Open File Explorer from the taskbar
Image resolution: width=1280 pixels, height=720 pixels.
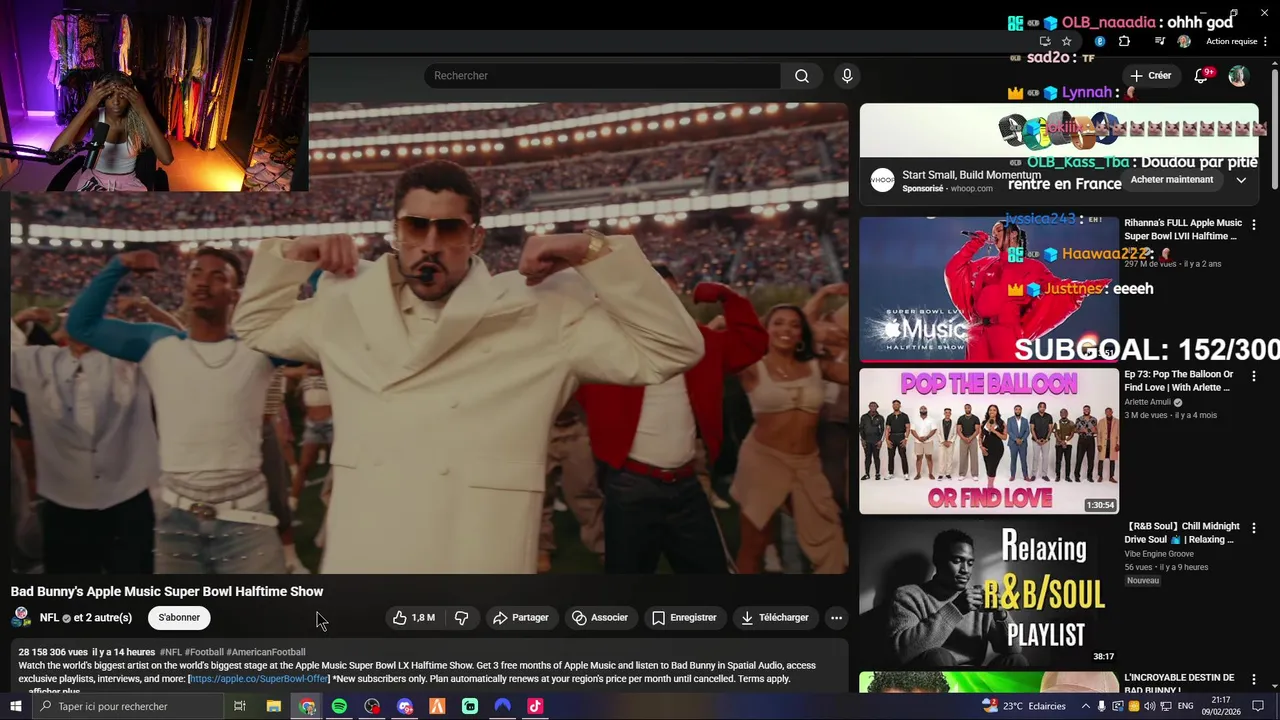tap(273, 706)
